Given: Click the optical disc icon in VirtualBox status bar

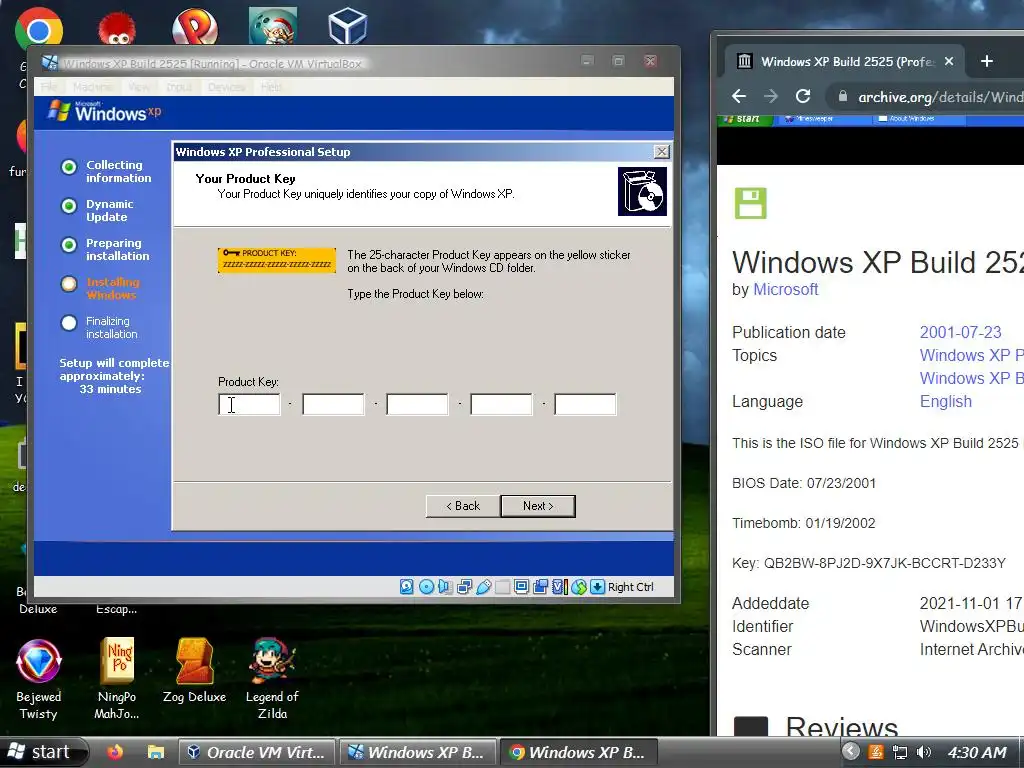Looking at the screenshot, I should click(426, 586).
